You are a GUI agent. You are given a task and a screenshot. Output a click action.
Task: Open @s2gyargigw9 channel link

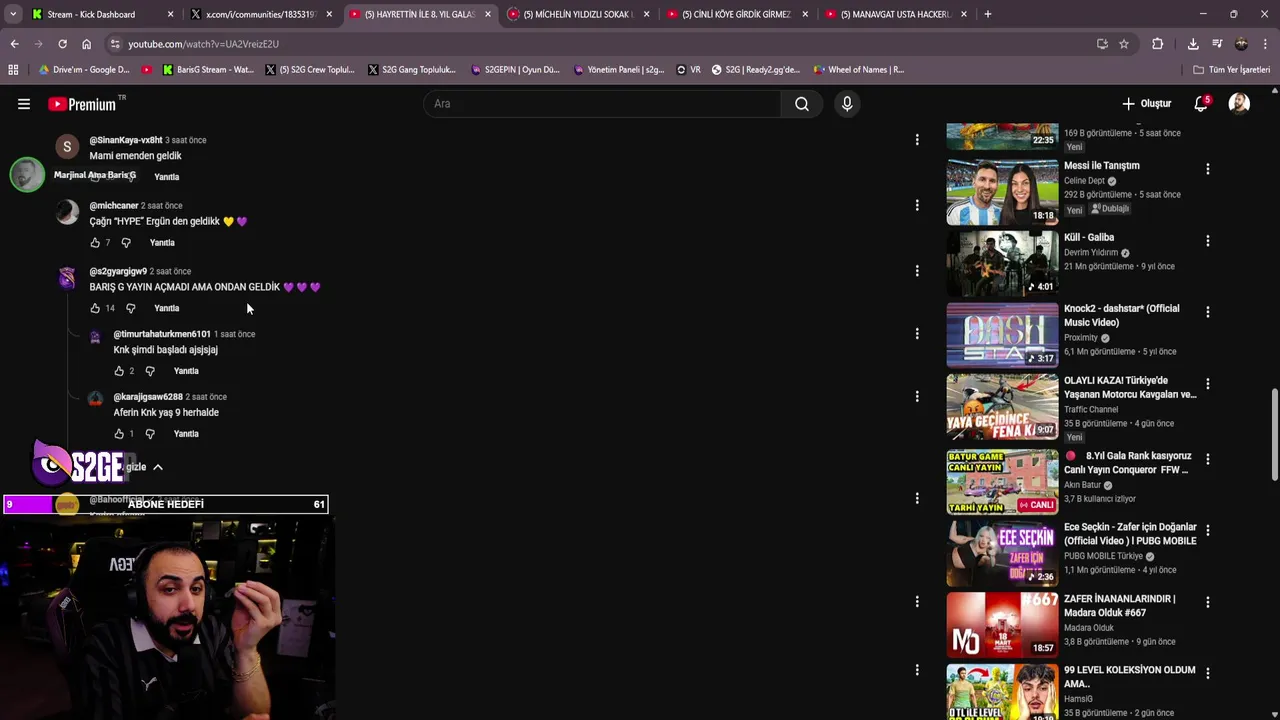click(118, 271)
